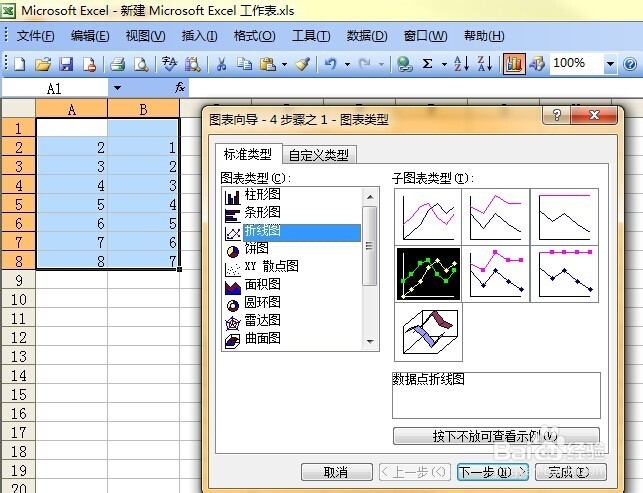
Task: Click the 下一步 button
Action: point(493,472)
